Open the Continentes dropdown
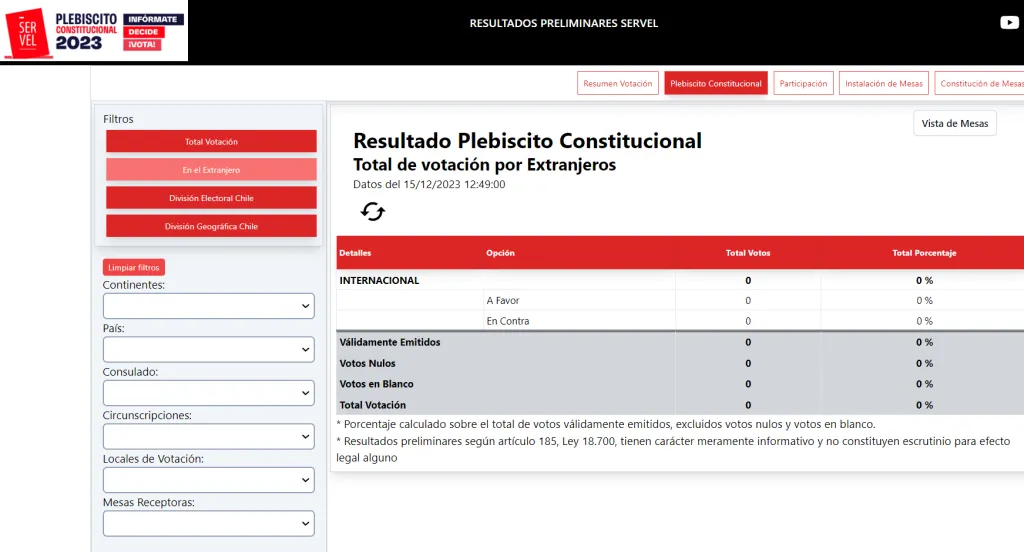Image resolution: width=1024 pixels, height=552 pixels. click(208, 306)
